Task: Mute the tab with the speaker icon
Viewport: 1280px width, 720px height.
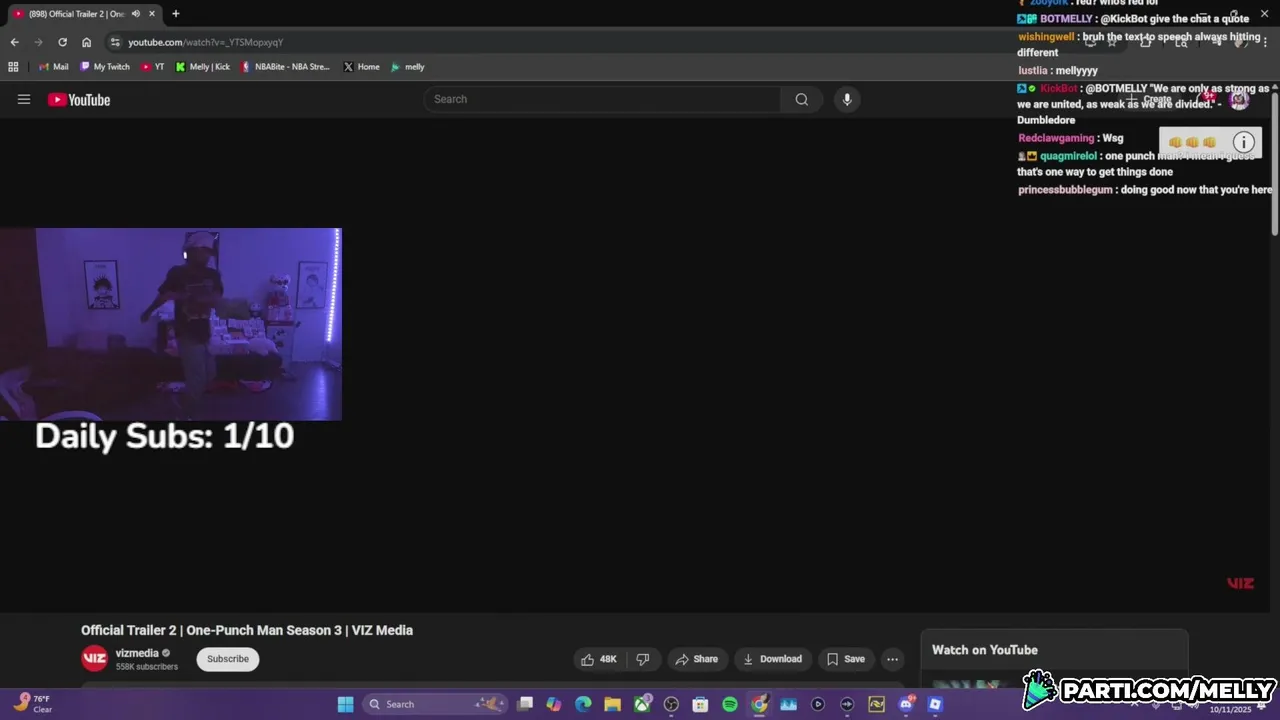Action: point(136,14)
